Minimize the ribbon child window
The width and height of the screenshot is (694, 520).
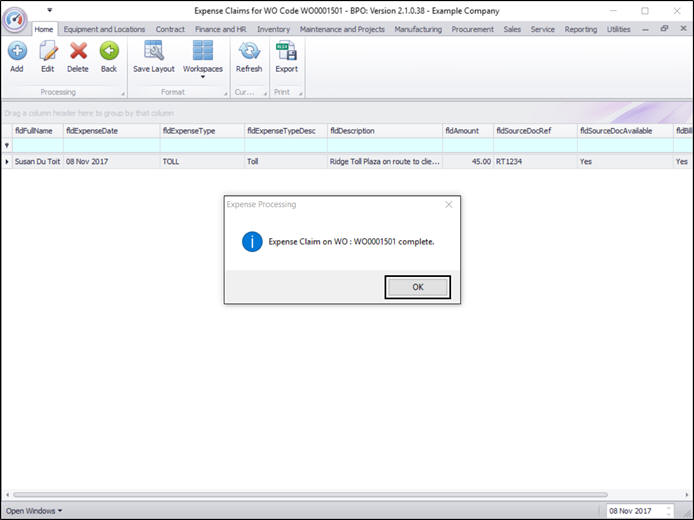[x=645, y=29]
